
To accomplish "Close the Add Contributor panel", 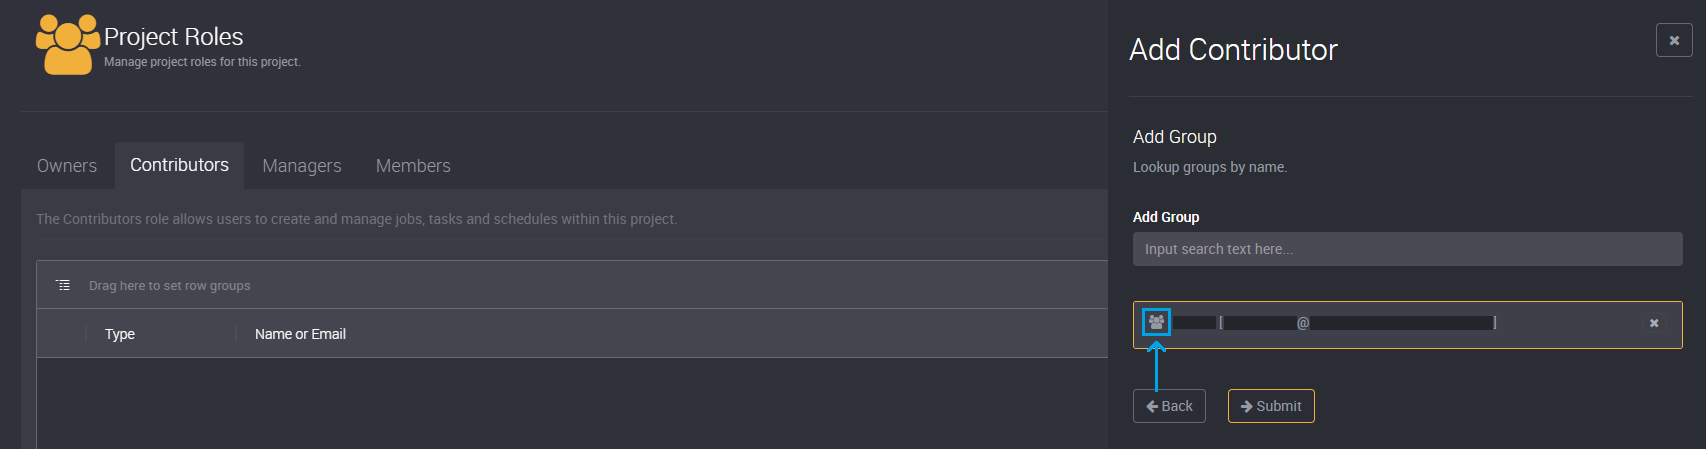I will click(1674, 40).
